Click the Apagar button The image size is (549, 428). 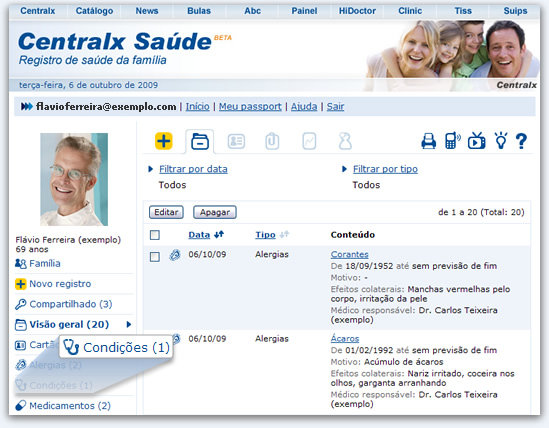click(x=215, y=212)
